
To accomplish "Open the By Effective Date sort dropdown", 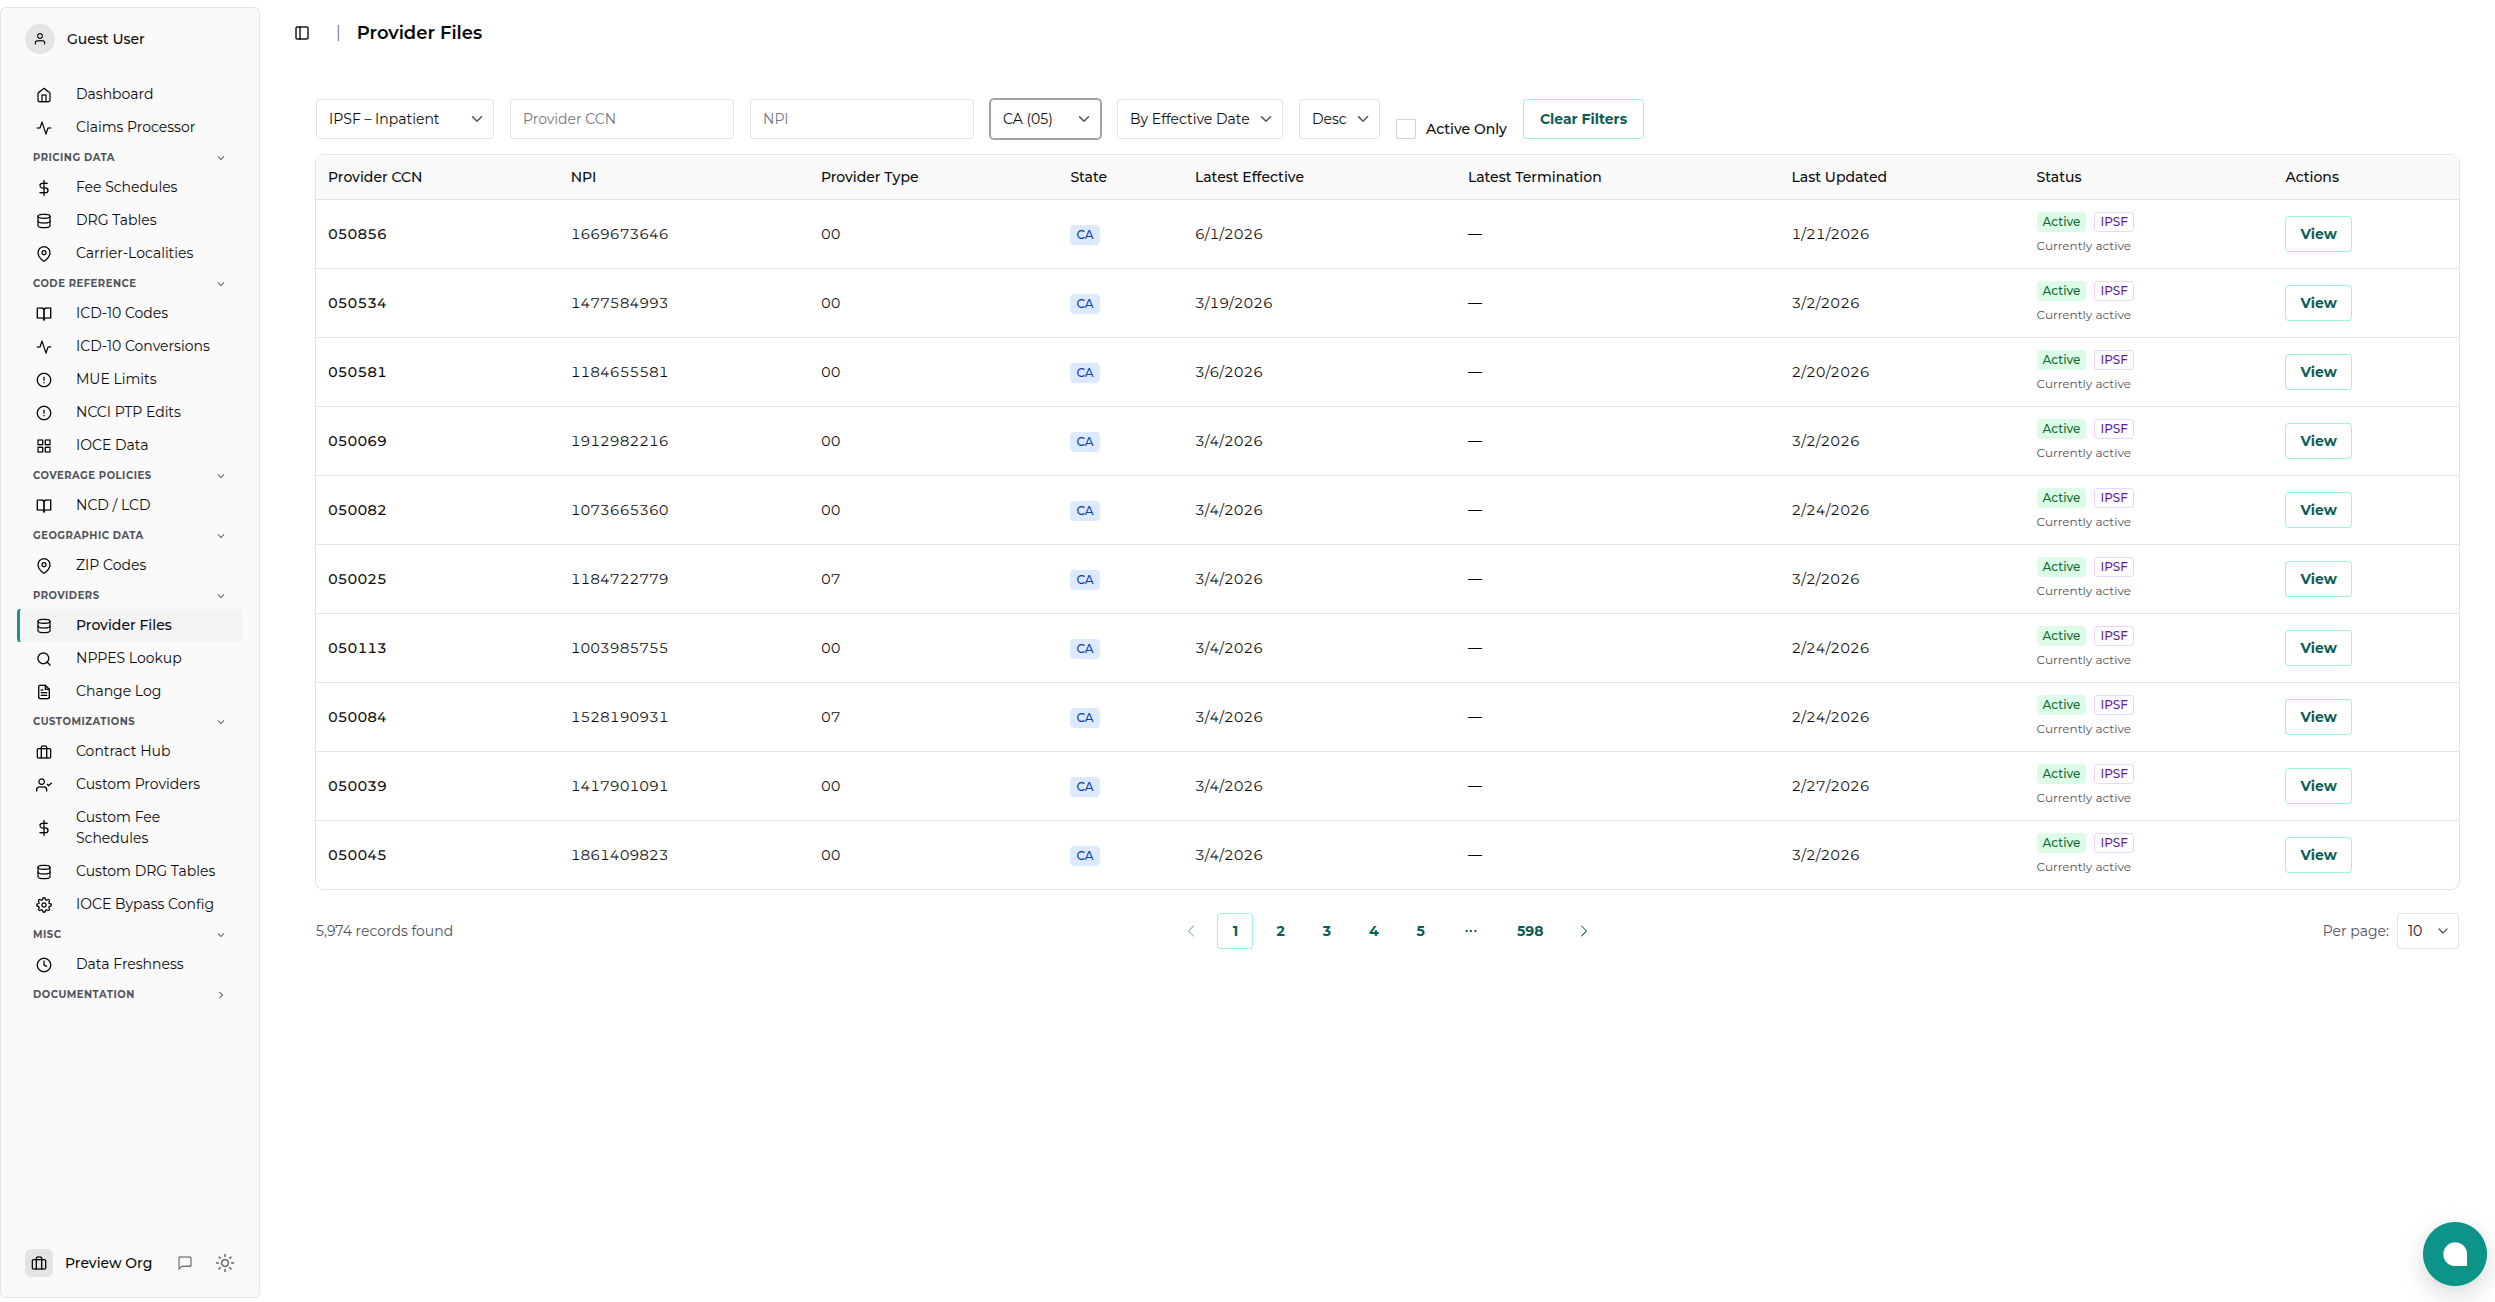I will tap(1200, 119).
